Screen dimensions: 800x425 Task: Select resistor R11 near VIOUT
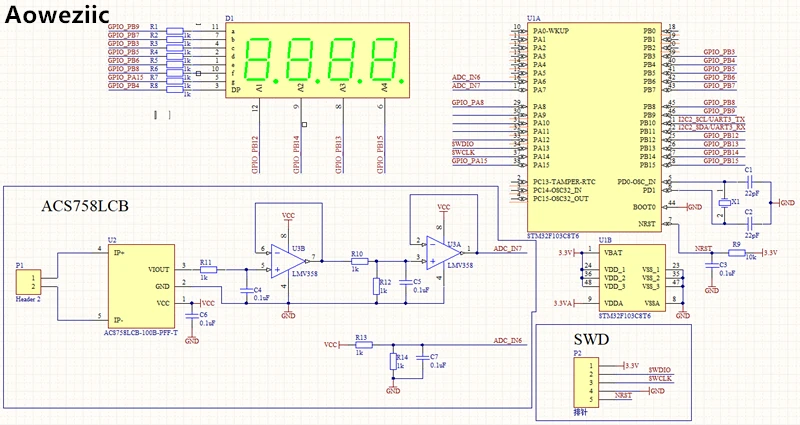tap(208, 270)
